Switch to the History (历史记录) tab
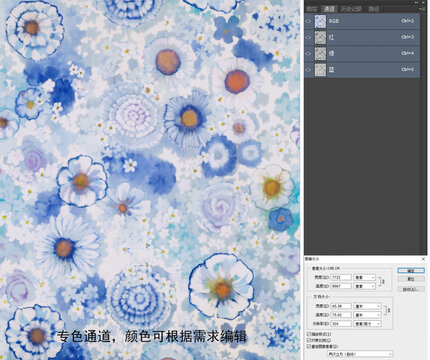Image resolution: width=430 pixels, height=360 pixels. coord(351,9)
